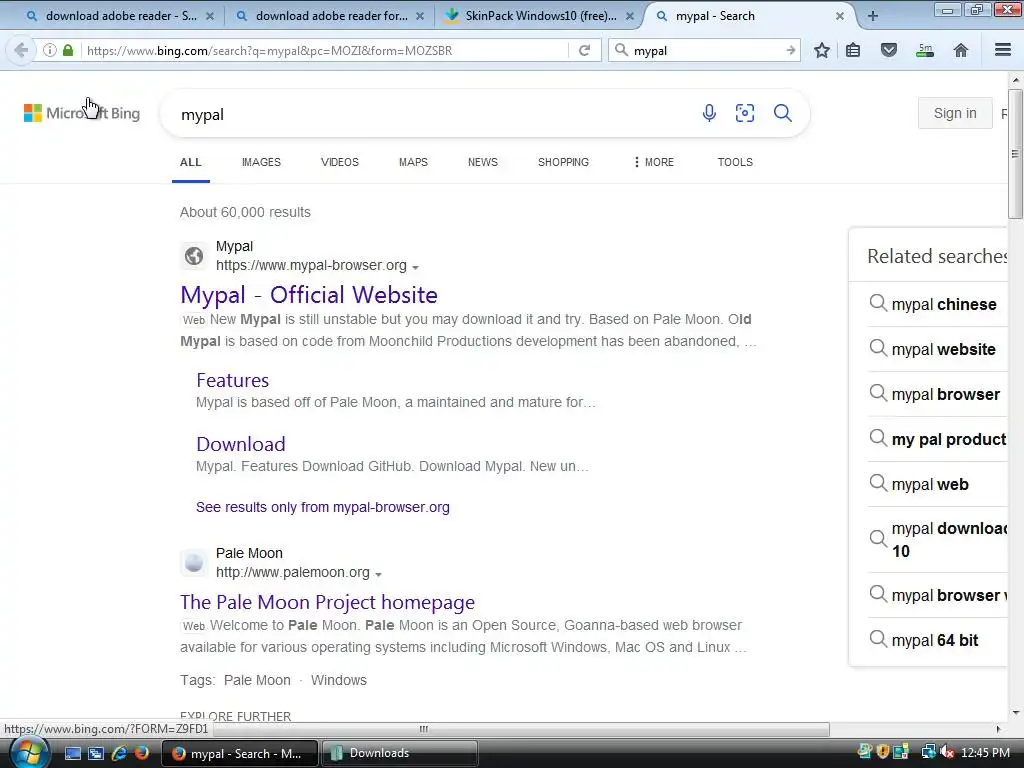
Task: Open the Pocket icon in toolbar
Action: point(889,50)
